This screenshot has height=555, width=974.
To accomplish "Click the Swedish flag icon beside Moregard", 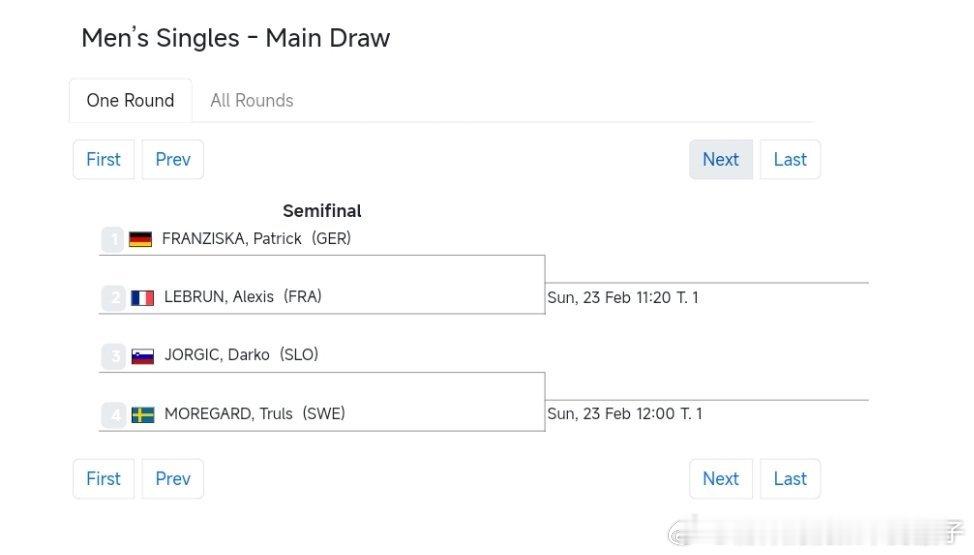I will [143, 415].
